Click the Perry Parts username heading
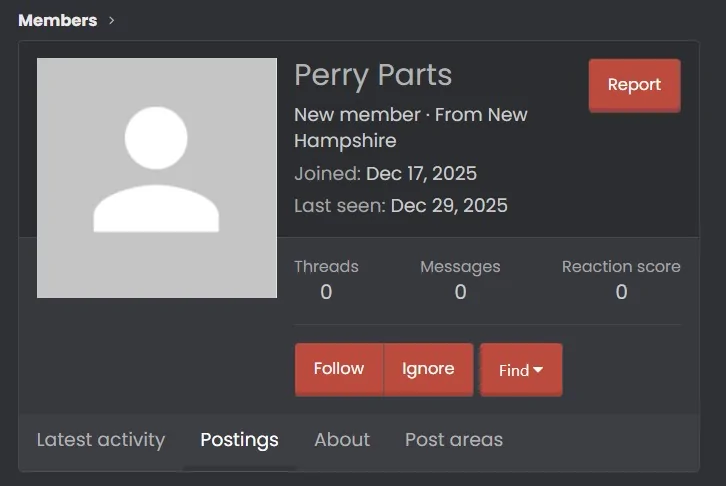This screenshot has width=726, height=486. point(373,75)
